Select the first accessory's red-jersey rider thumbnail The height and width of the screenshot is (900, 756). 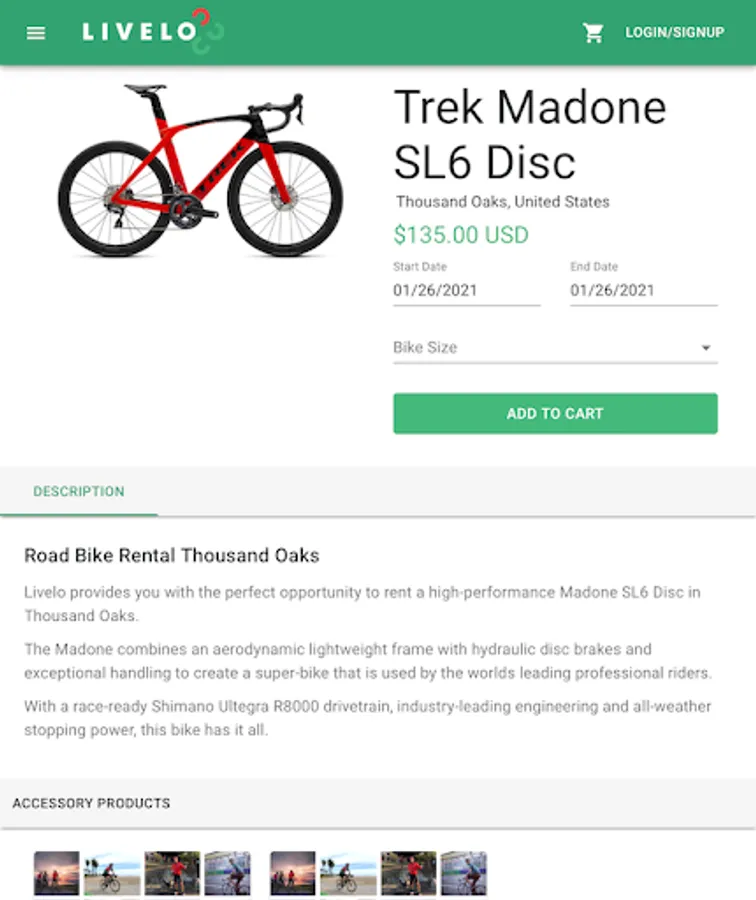click(172, 873)
